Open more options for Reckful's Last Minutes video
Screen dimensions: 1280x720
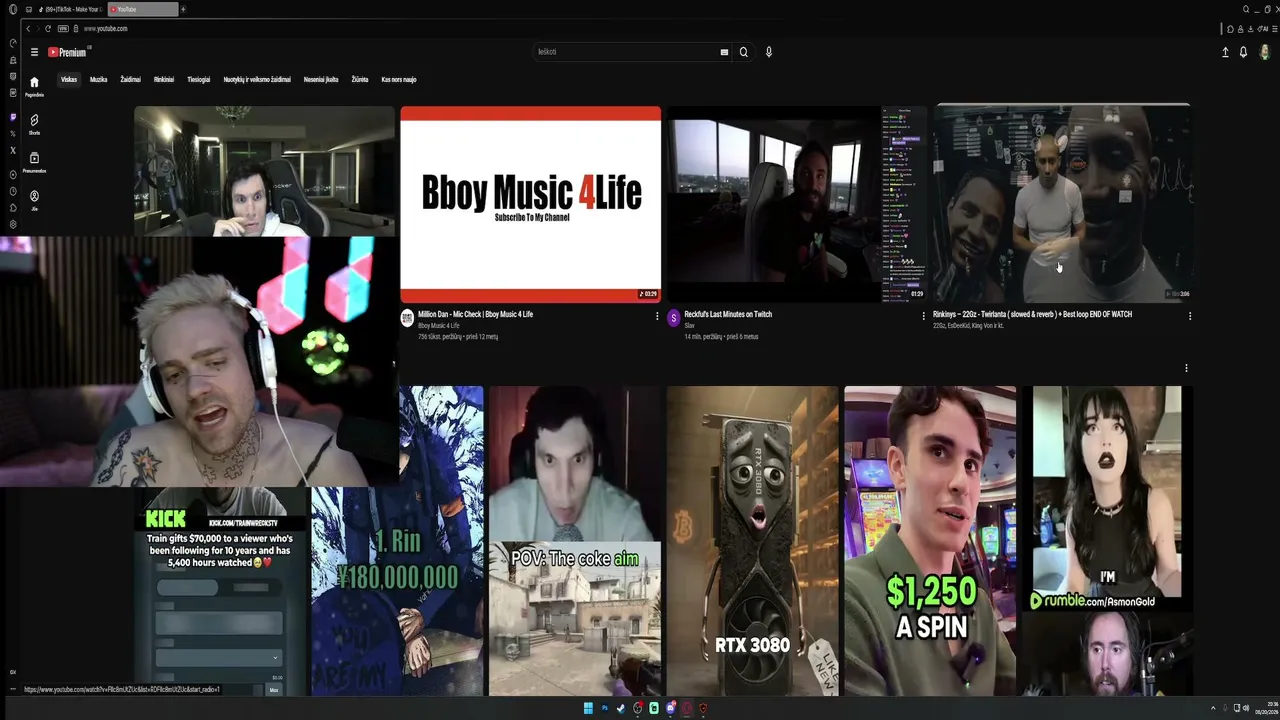[923, 316]
